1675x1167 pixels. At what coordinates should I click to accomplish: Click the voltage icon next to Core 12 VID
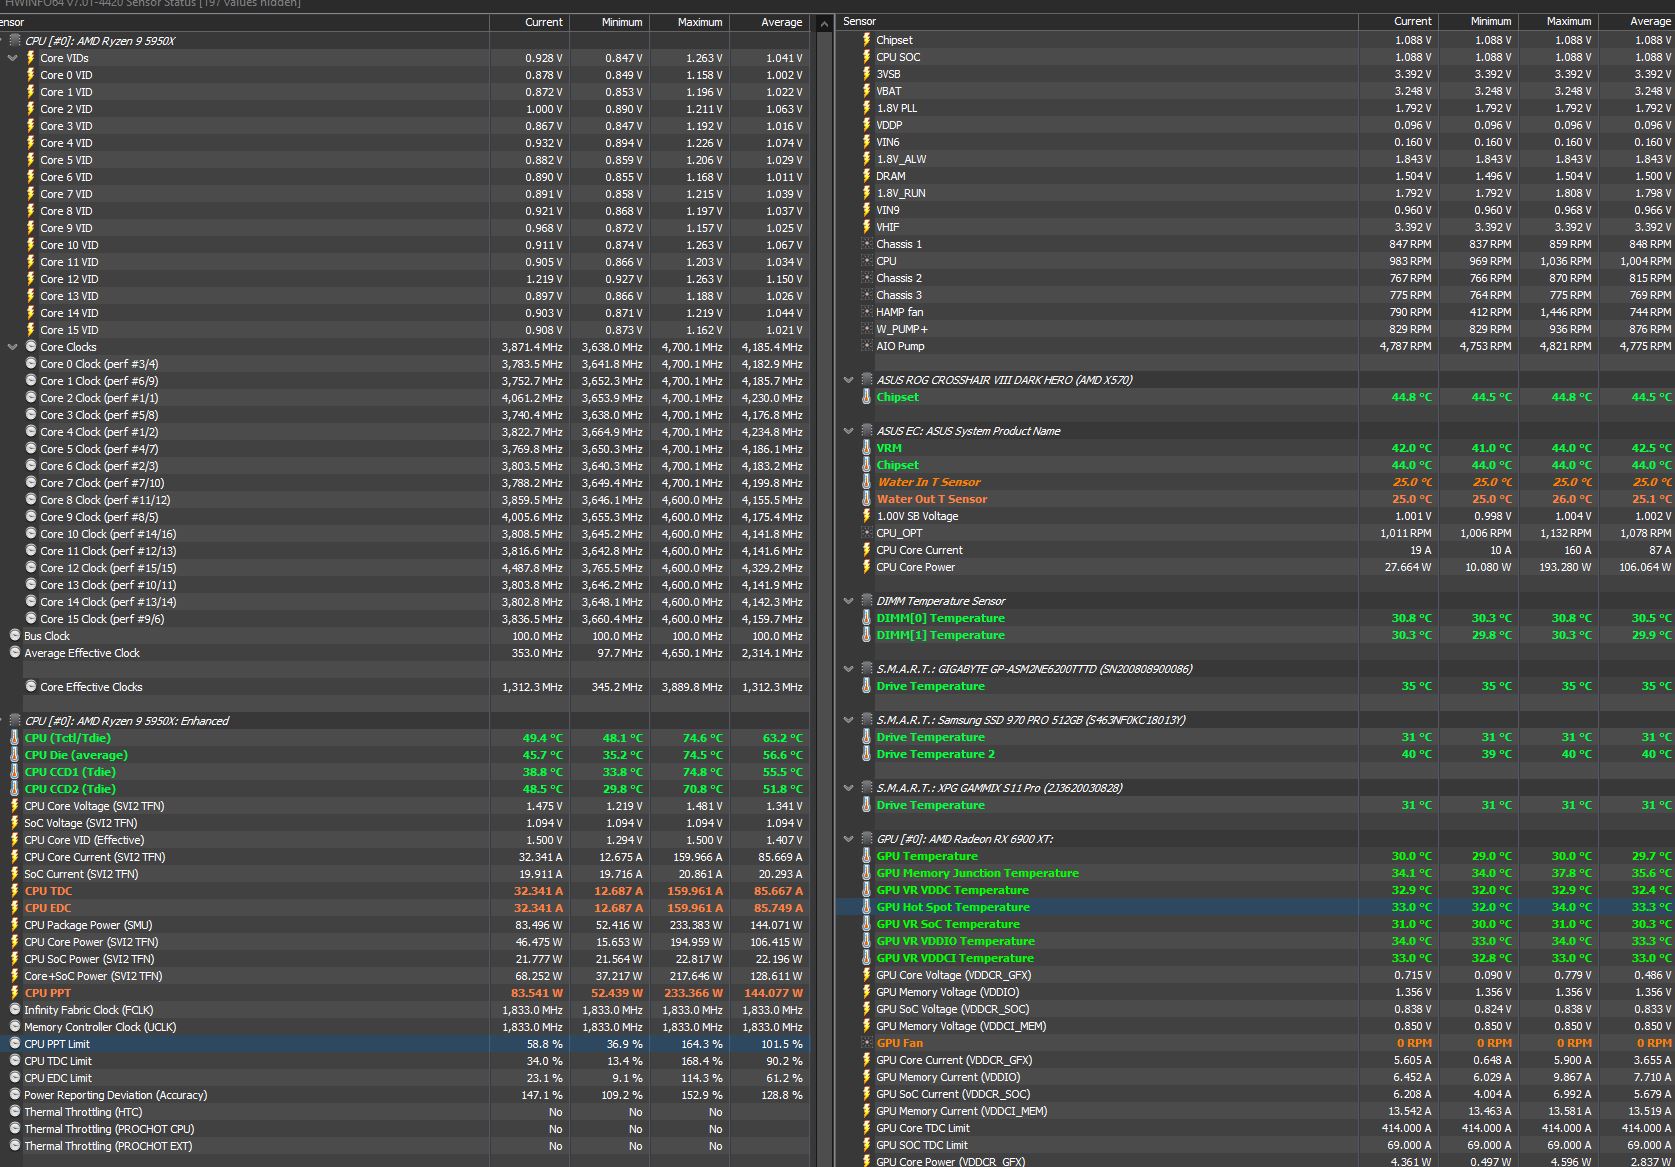(x=31, y=279)
